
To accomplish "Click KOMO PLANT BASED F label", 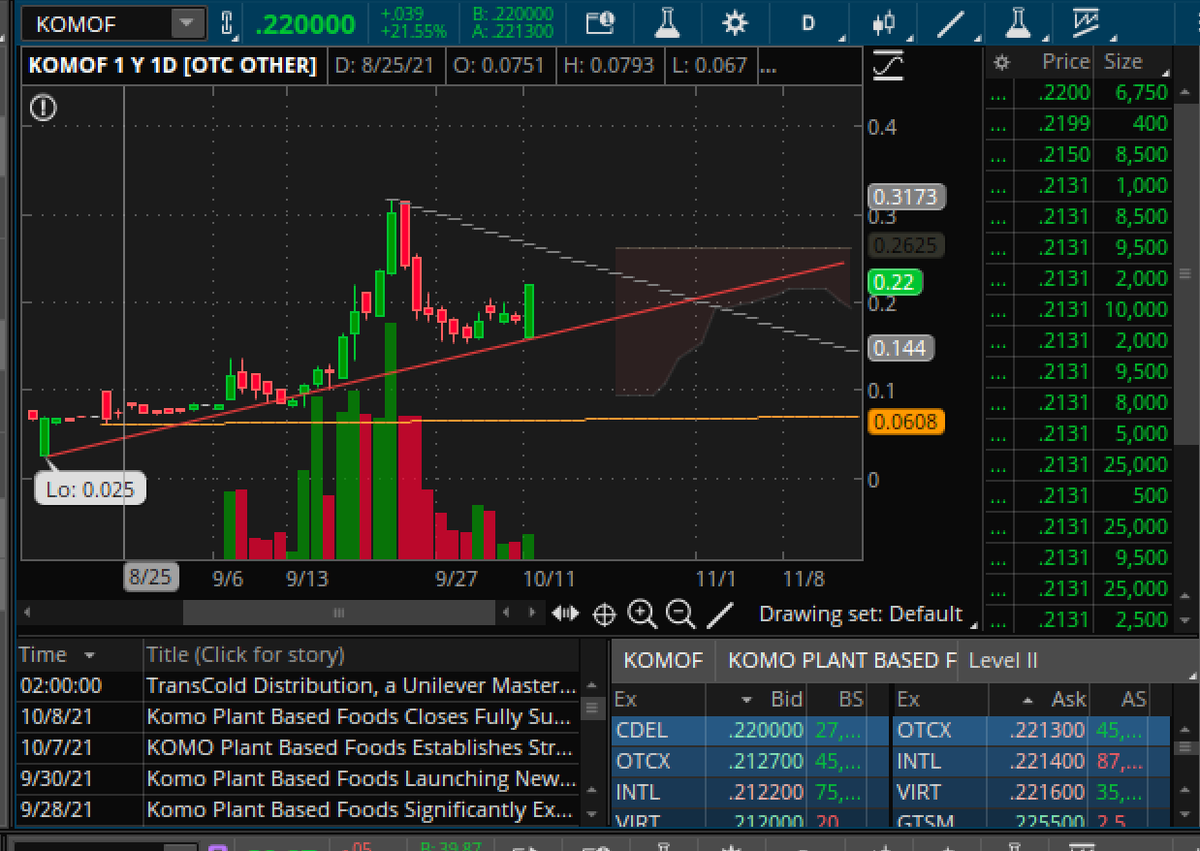I will click(x=842, y=660).
